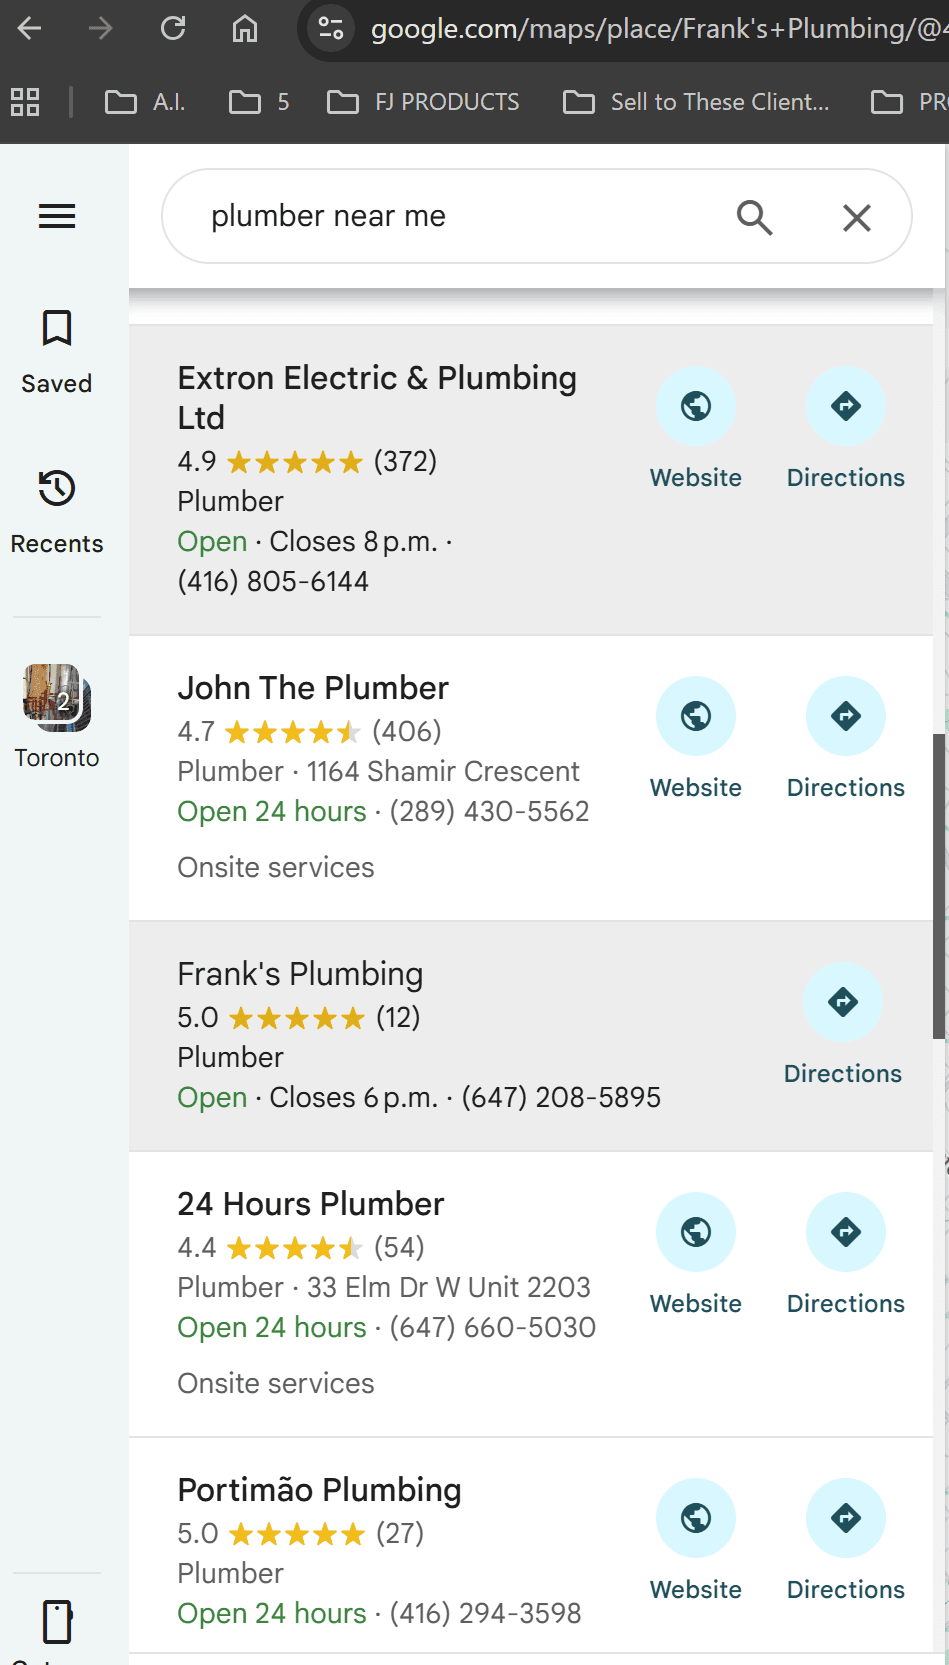This screenshot has width=949, height=1665.
Task: Open John The Plumber website
Action: pyautogui.click(x=696, y=717)
